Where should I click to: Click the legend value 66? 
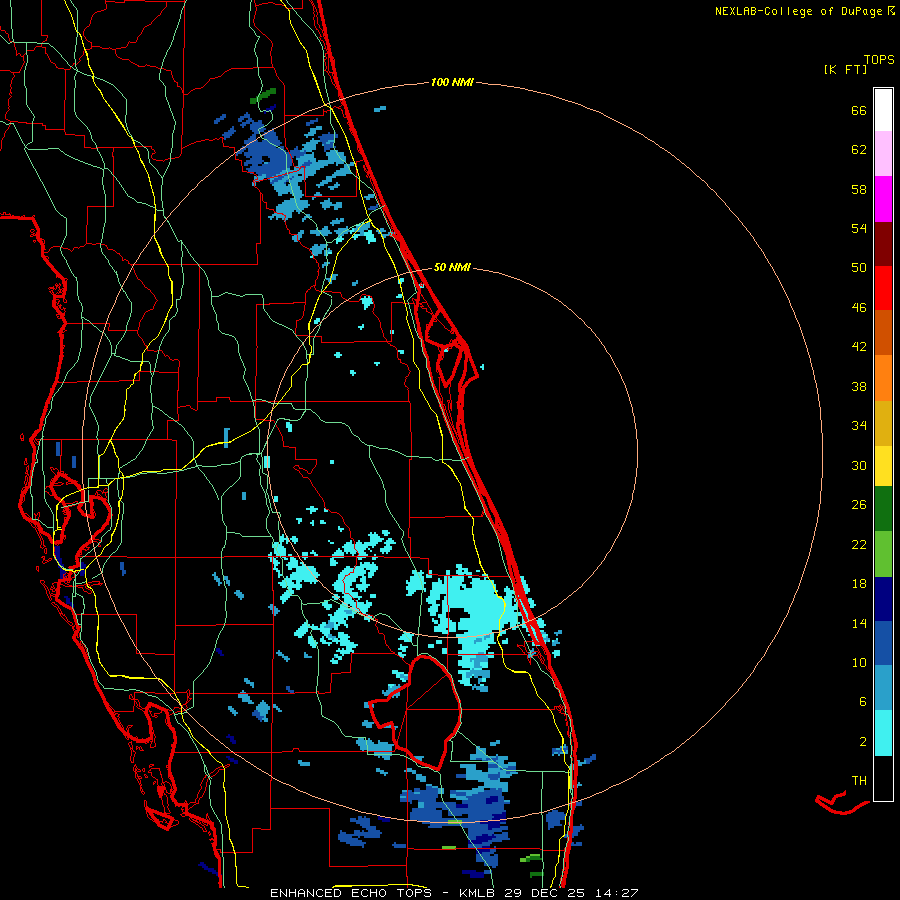859,110
